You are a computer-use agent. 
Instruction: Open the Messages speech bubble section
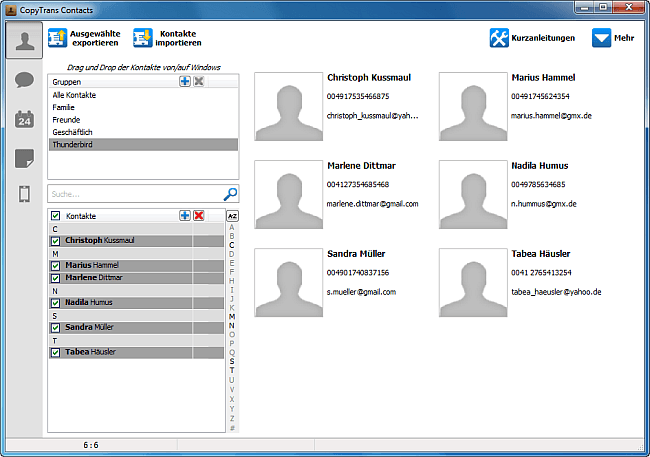pos(24,80)
